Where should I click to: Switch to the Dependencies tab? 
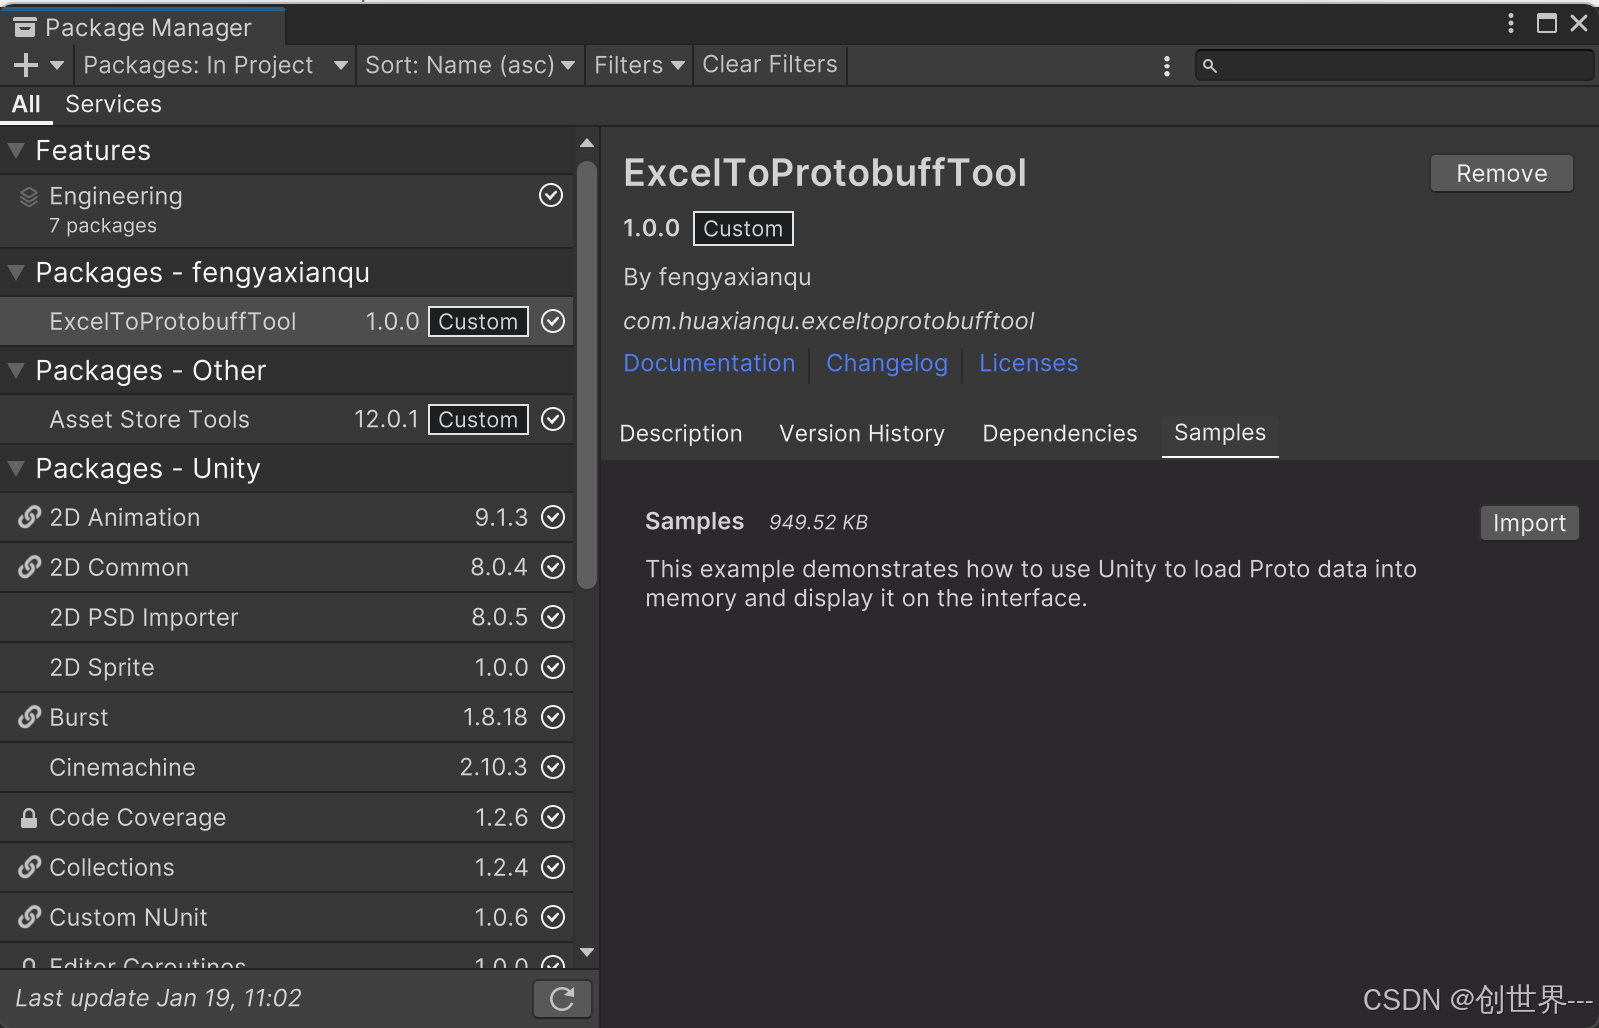(1060, 433)
